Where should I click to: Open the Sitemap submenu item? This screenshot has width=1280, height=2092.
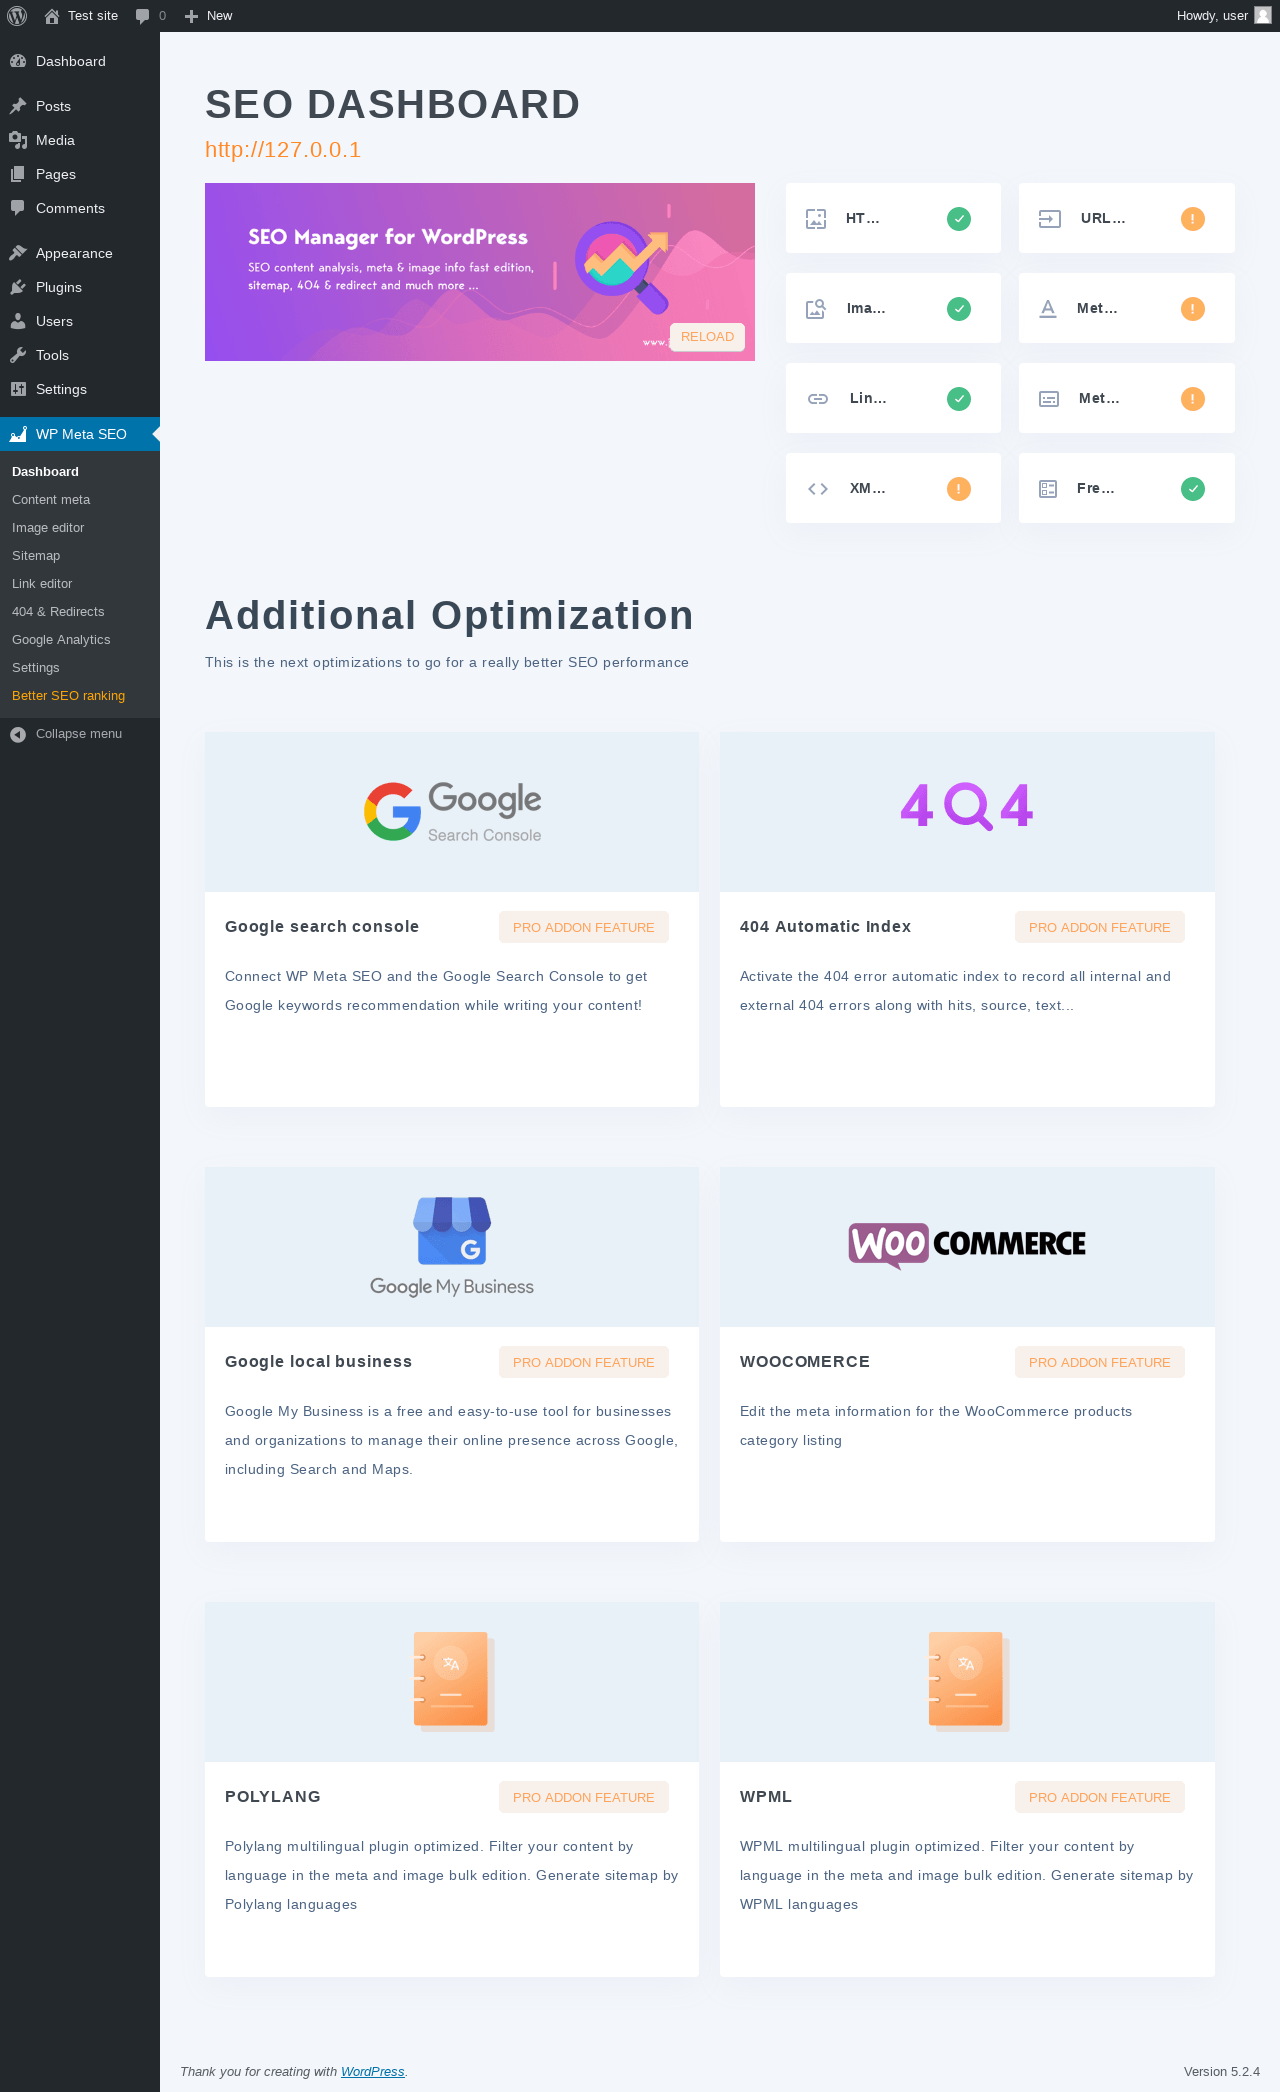[36, 556]
